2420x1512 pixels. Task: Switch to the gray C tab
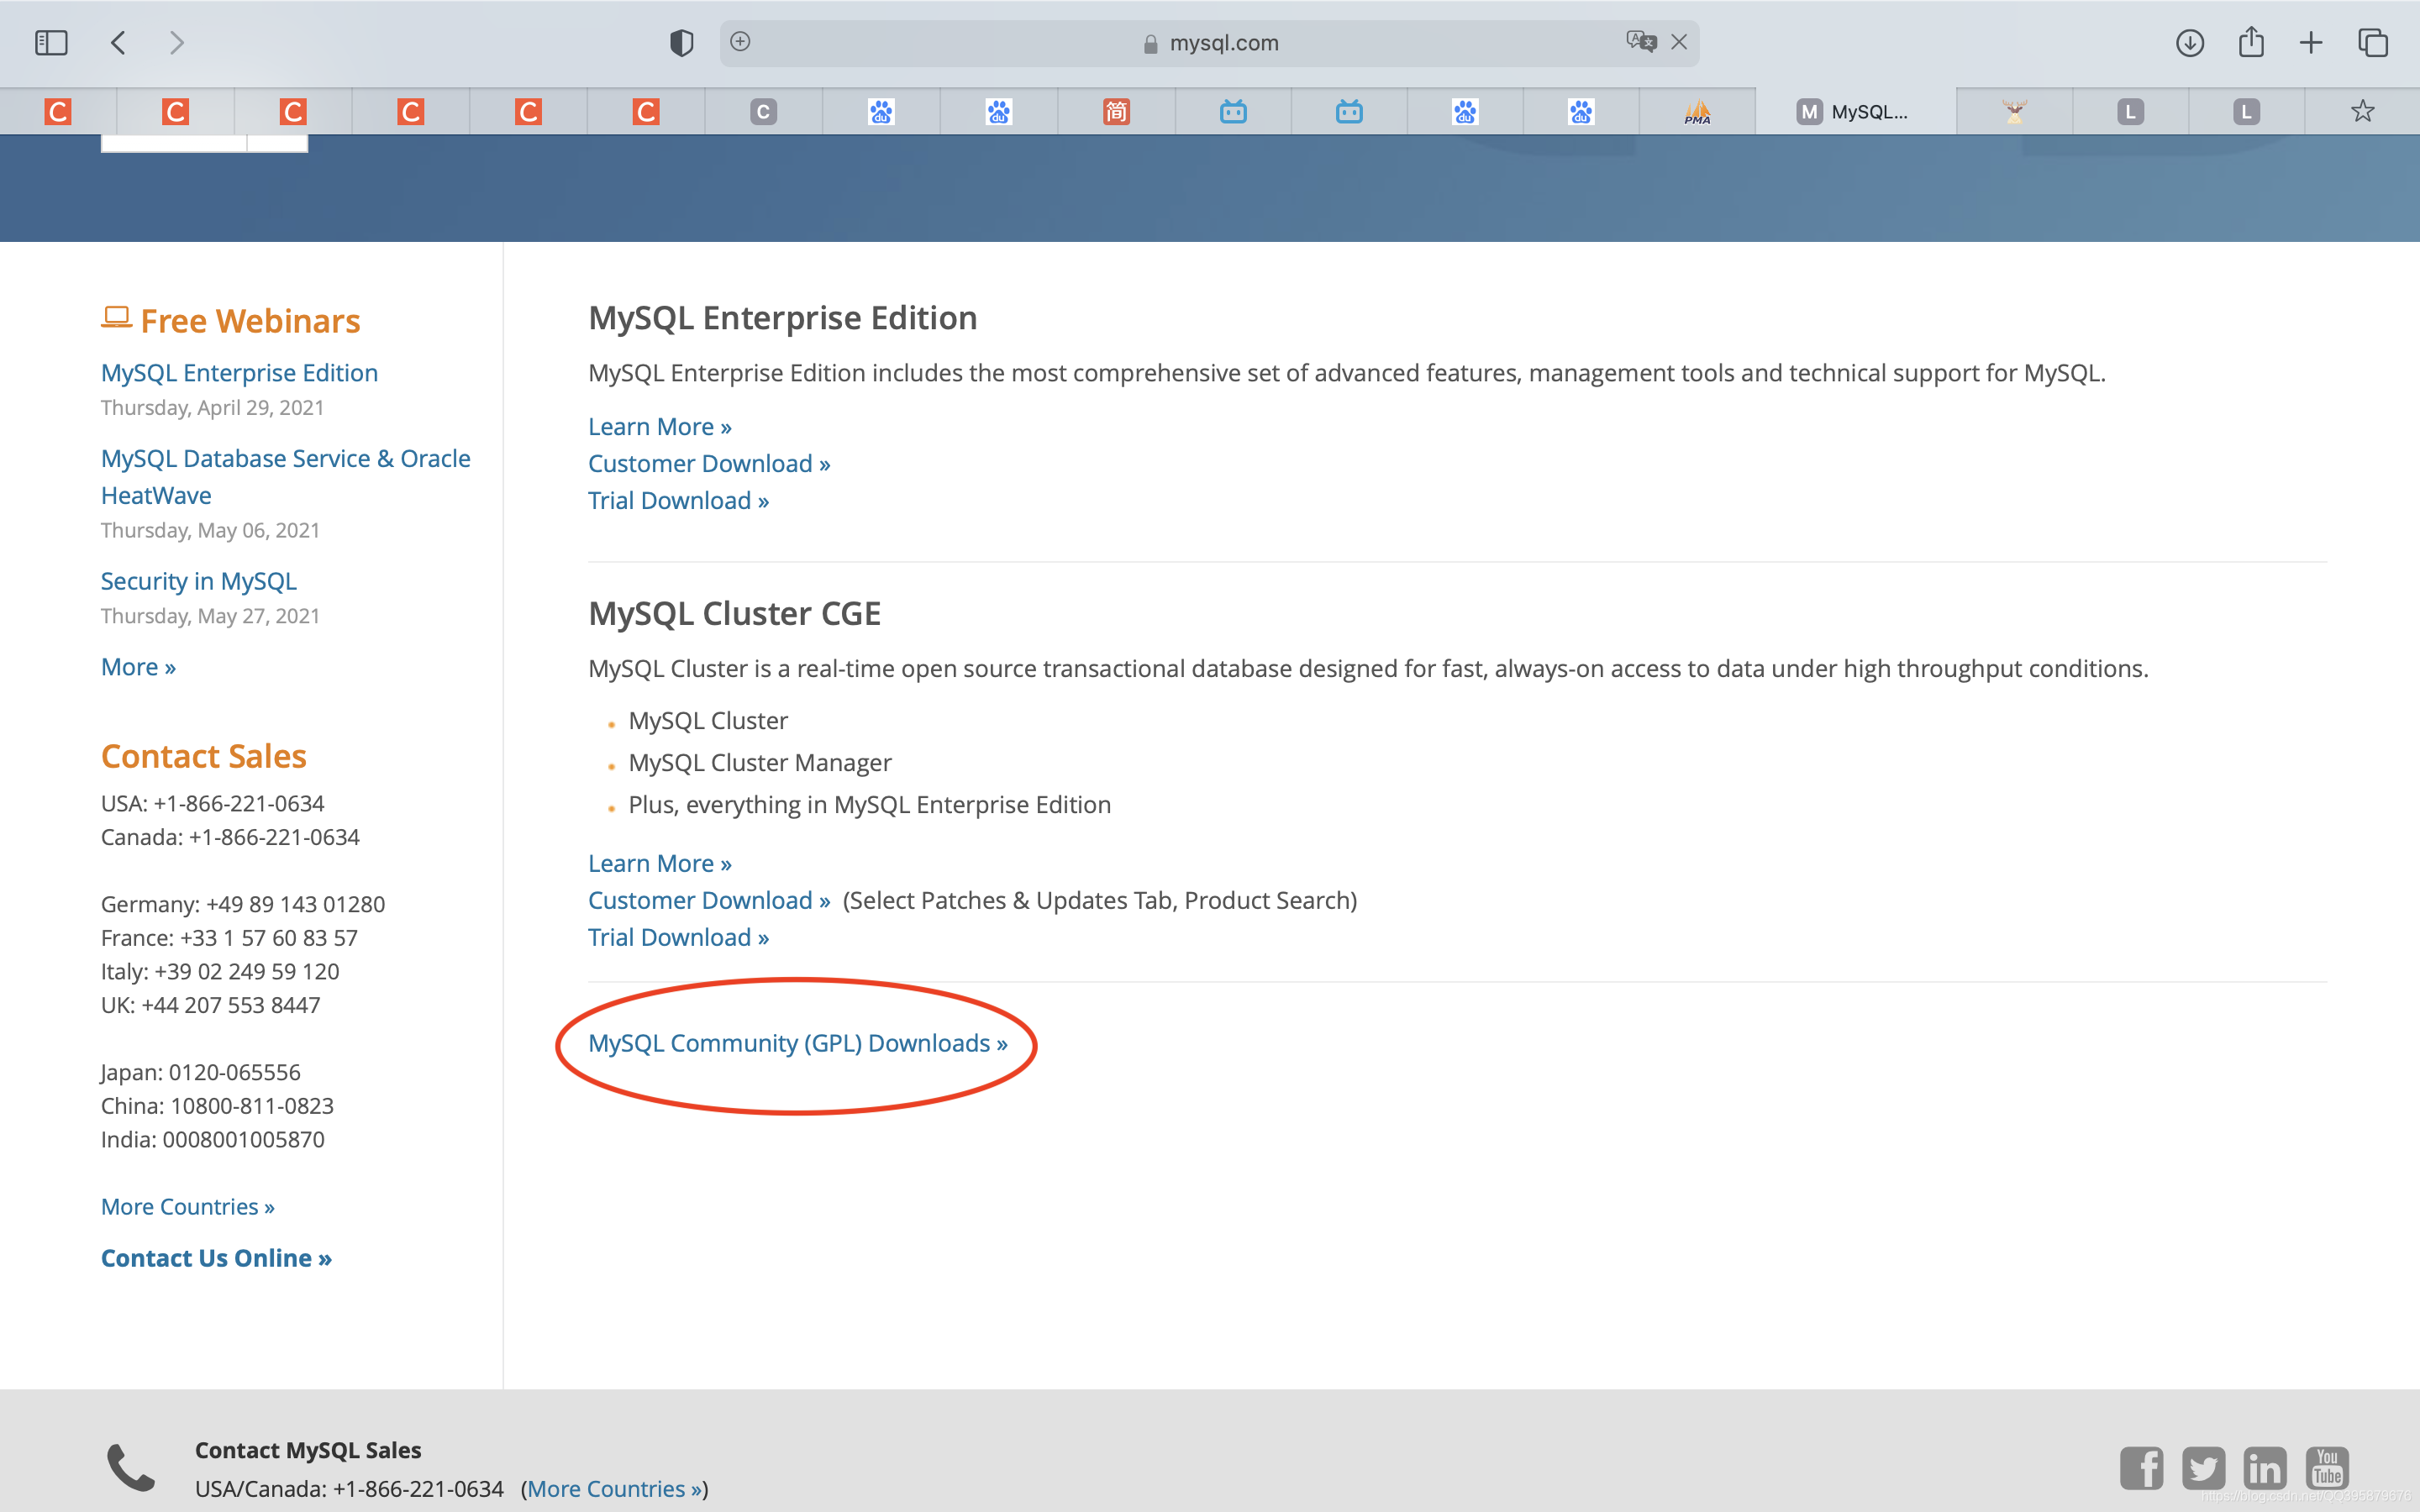(x=763, y=112)
